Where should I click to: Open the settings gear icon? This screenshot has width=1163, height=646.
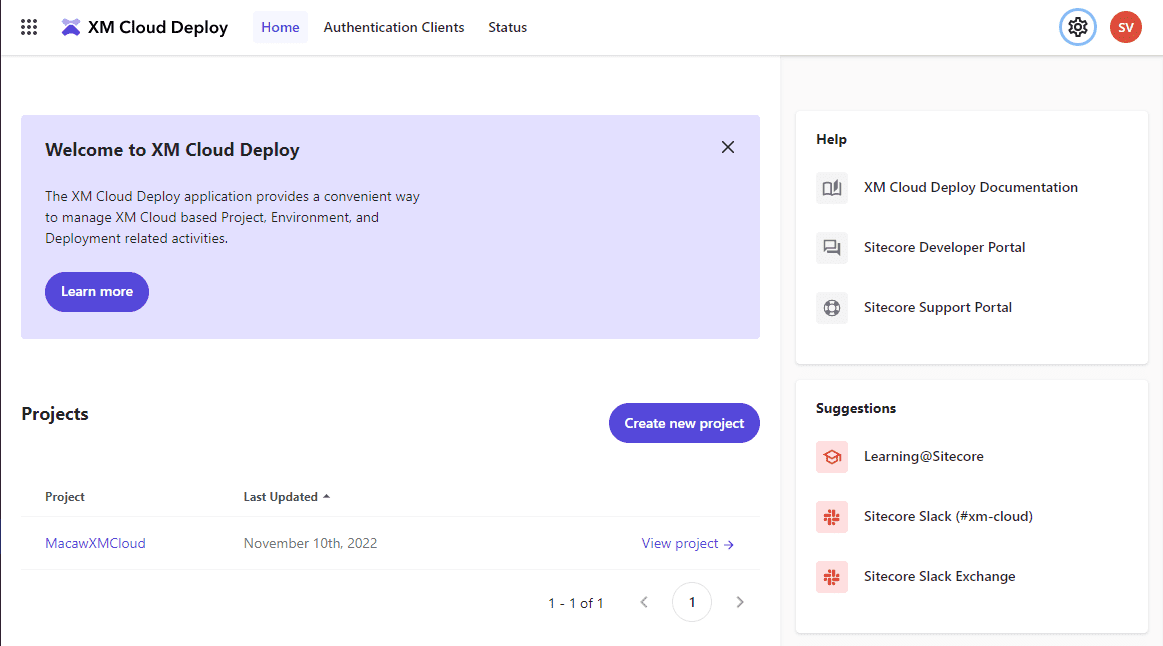pos(1077,27)
